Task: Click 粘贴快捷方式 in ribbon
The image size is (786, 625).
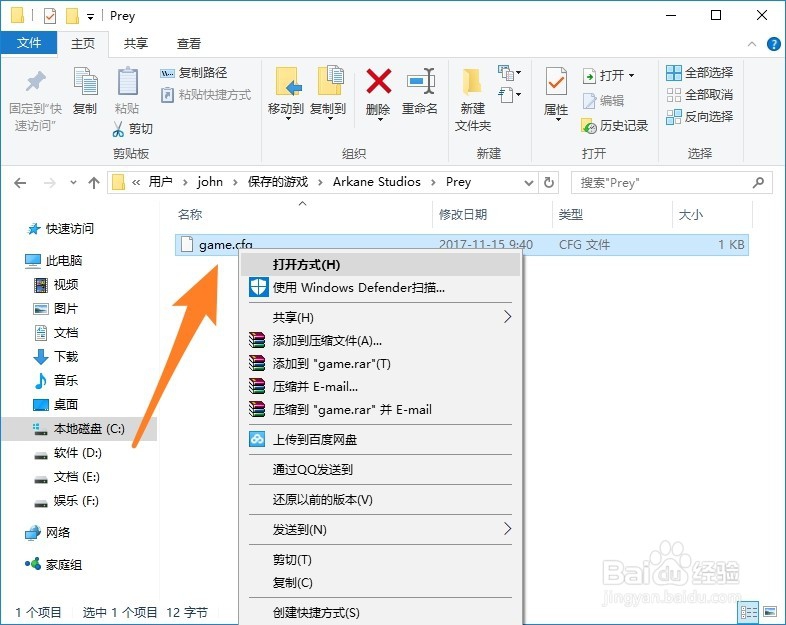Action: pos(206,95)
